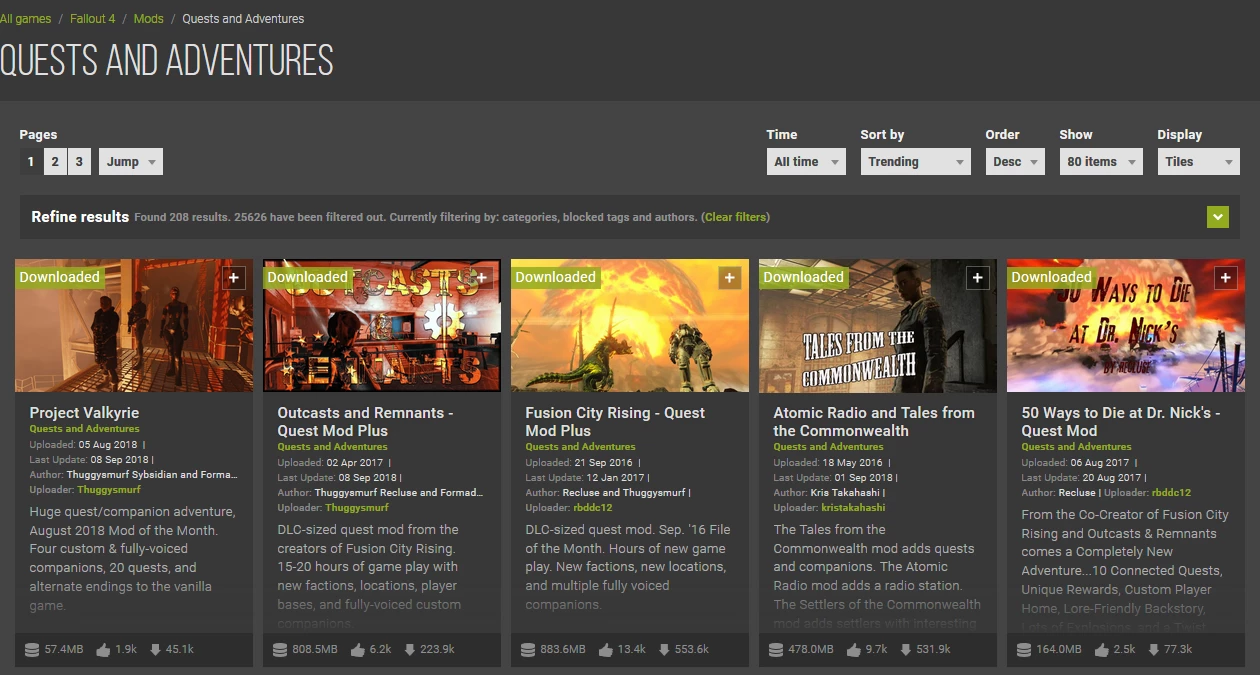Open the Jump page dropdown
The width and height of the screenshot is (1260, 675).
pyautogui.click(x=131, y=162)
